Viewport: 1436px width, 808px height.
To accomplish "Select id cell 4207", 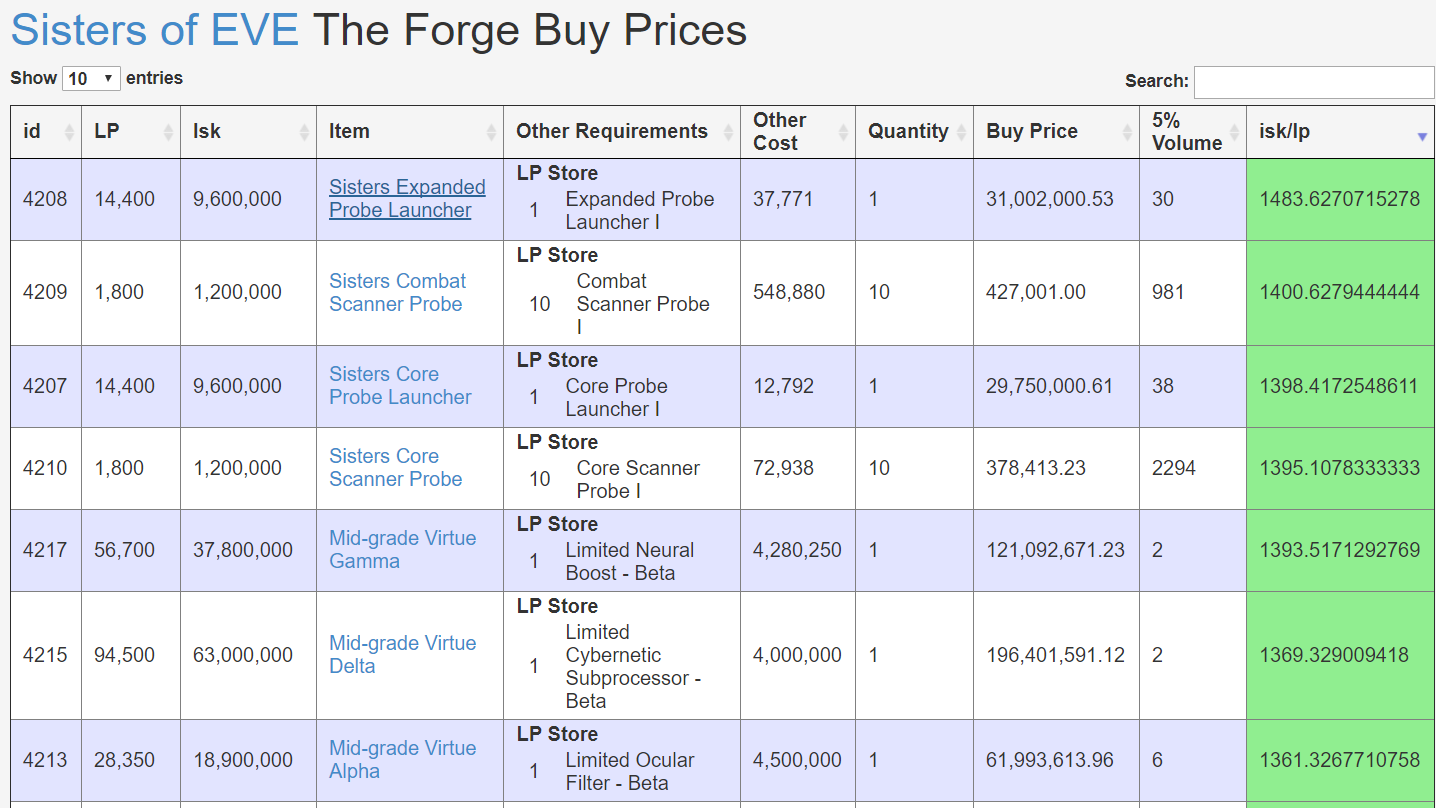I will 45,386.
